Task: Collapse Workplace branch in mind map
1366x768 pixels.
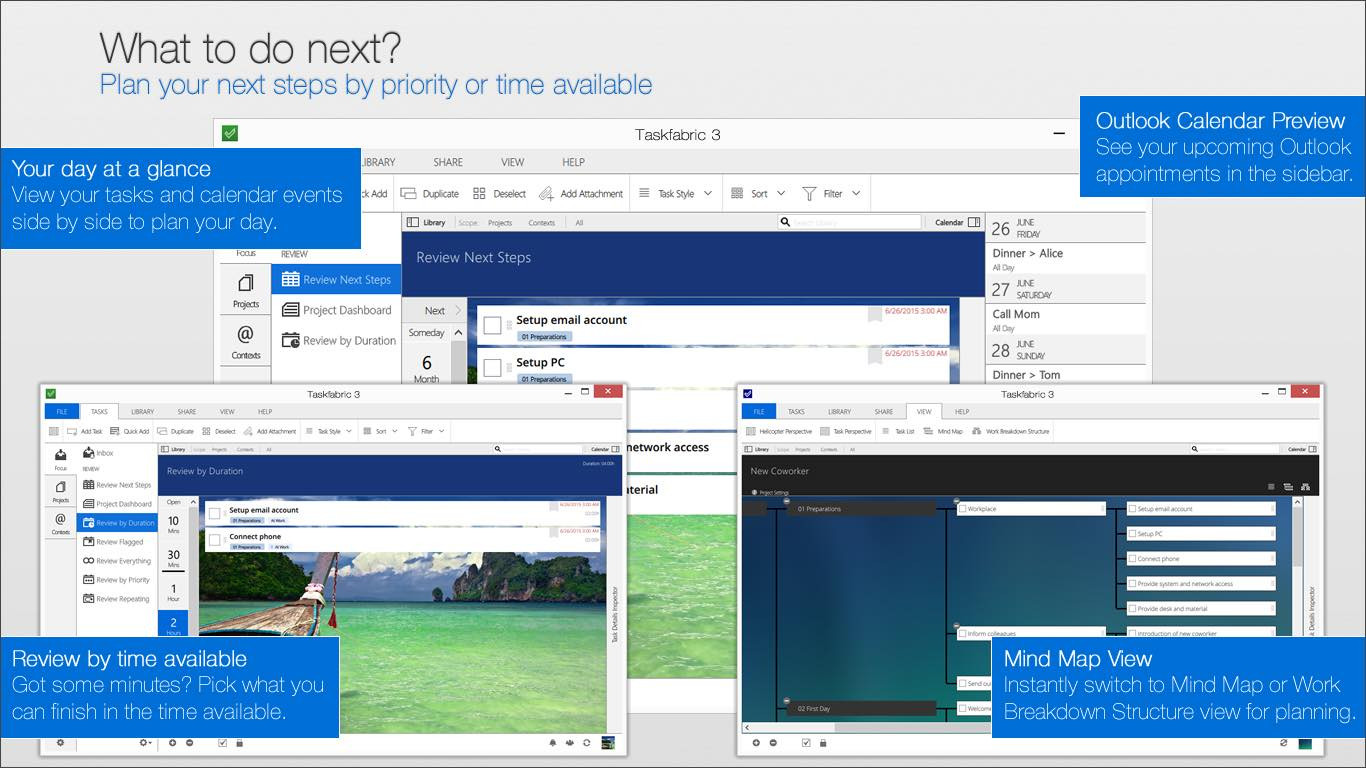Action: point(956,500)
